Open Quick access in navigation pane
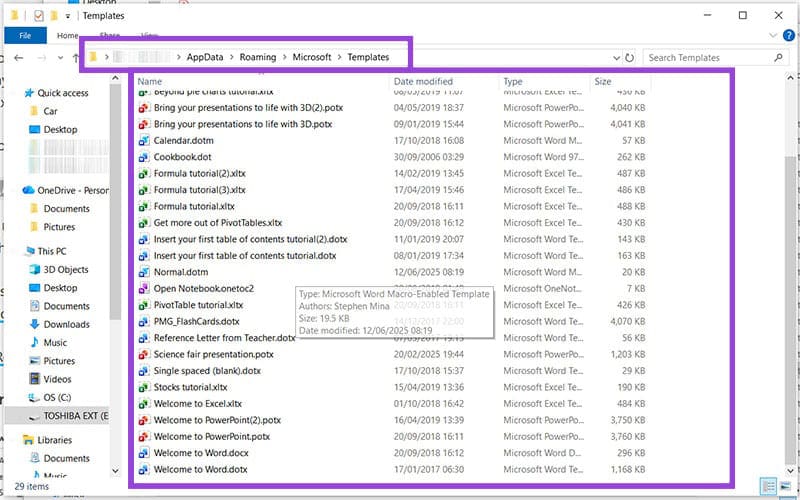The width and height of the screenshot is (800, 500). (x=63, y=93)
